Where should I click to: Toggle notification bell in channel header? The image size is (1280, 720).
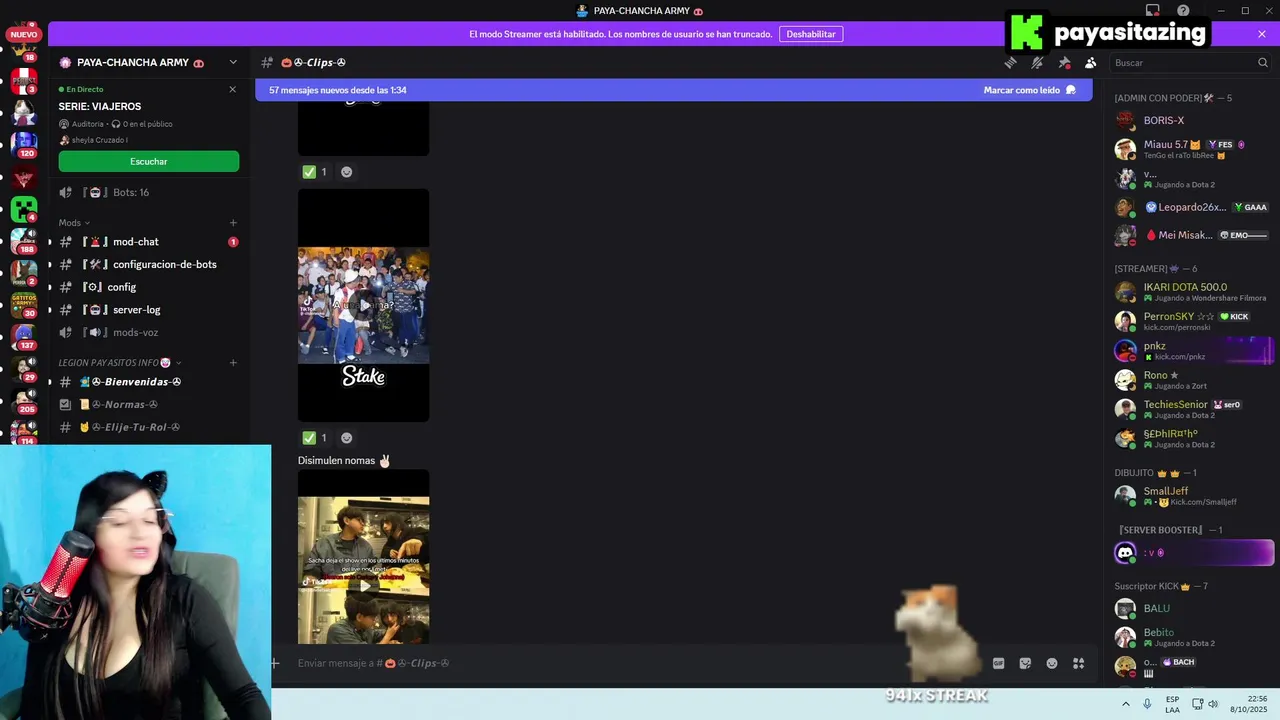[x=1037, y=62]
